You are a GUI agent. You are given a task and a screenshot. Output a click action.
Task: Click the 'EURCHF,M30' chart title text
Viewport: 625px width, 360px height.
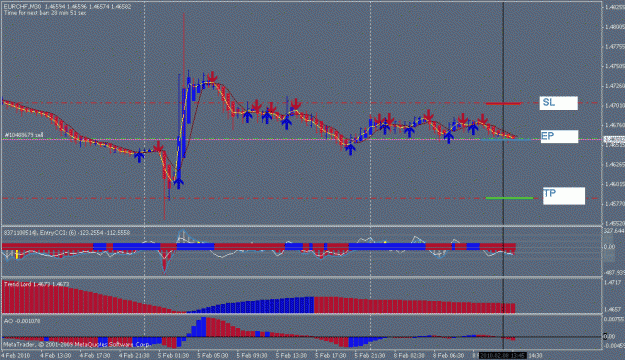tap(22, 7)
